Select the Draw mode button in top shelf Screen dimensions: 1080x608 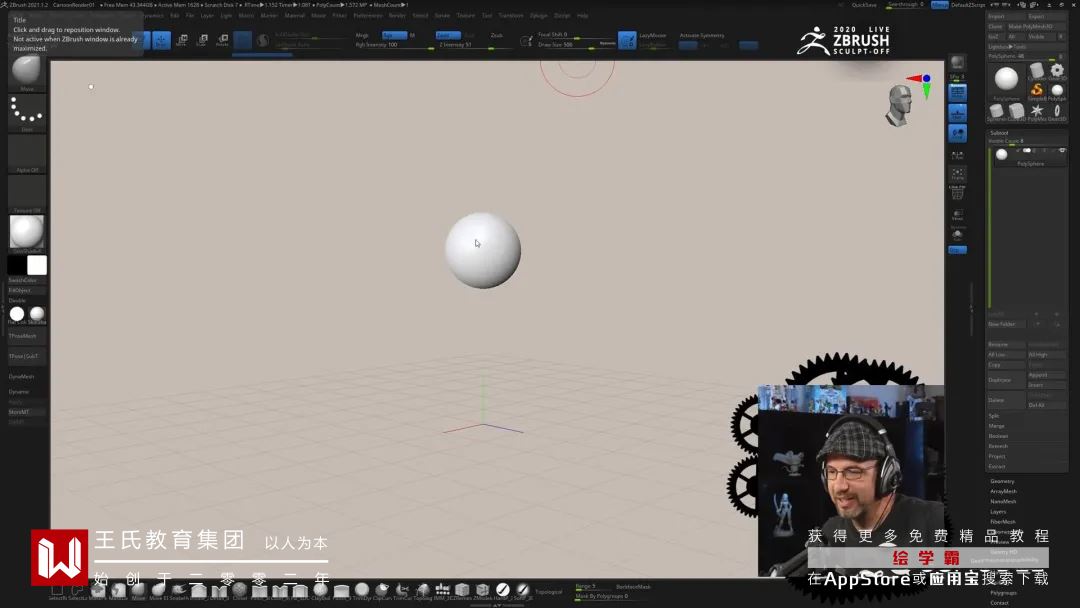coord(161,41)
